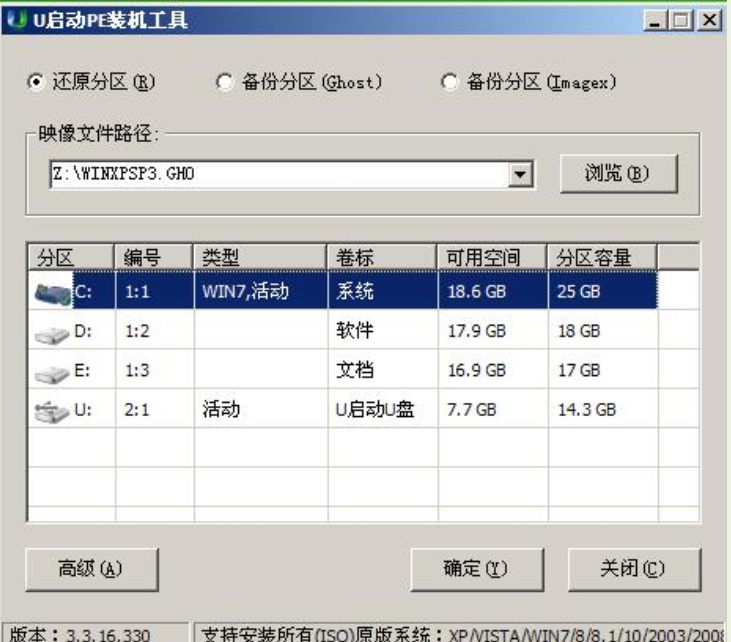Click the 关闭 (C) close button
Viewport: 731px width, 642px height.
634,569
